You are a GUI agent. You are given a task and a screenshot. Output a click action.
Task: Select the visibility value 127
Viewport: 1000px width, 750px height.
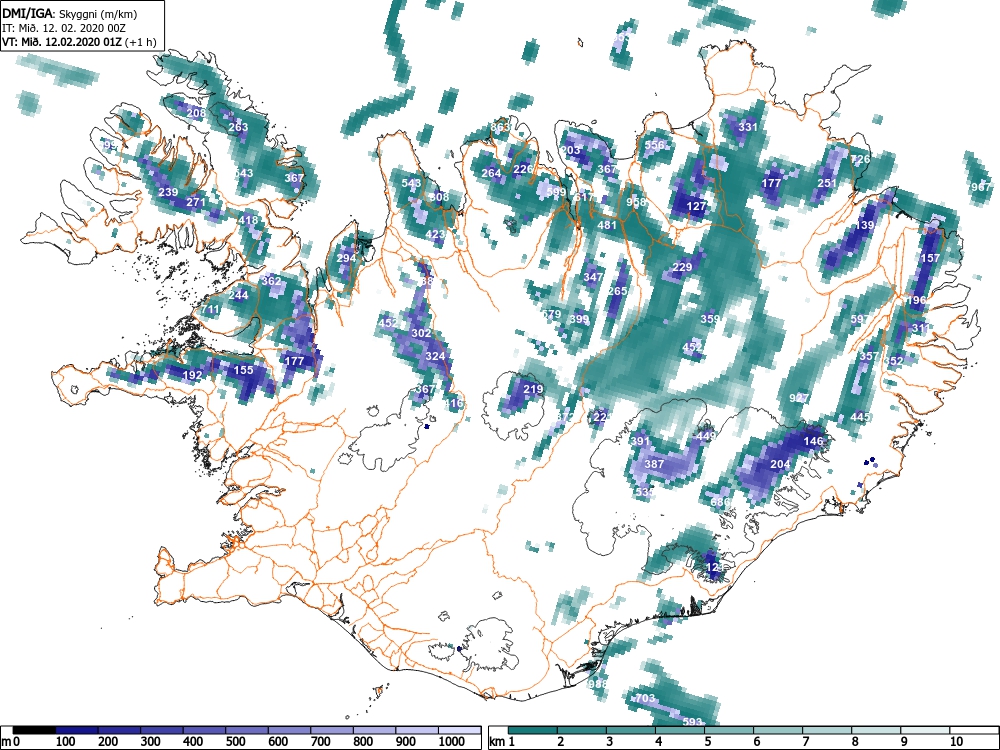click(696, 206)
